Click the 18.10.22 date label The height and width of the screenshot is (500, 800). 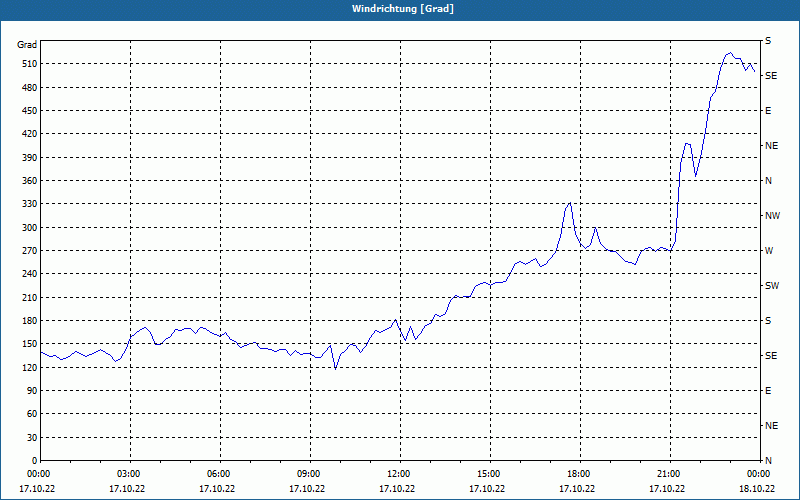click(x=757, y=489)
